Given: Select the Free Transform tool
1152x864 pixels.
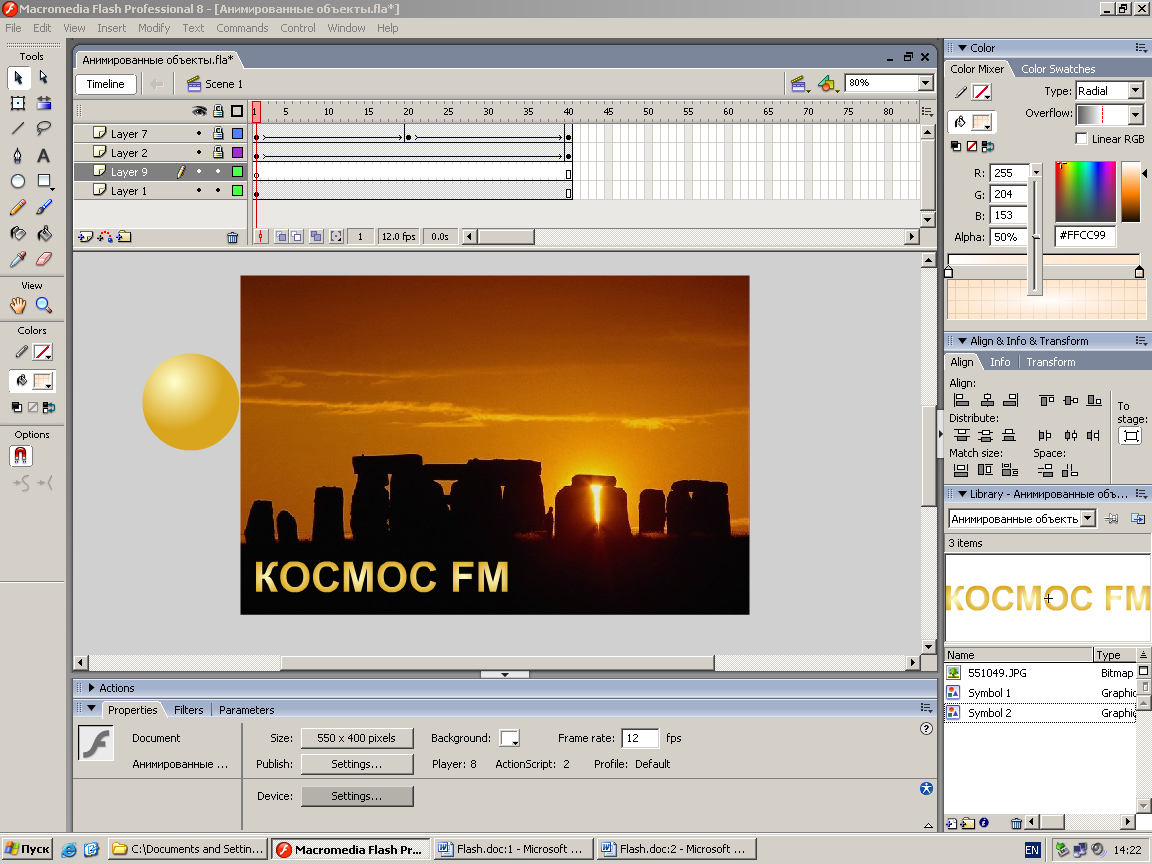Looking at the screenshot, I should 18,103.
